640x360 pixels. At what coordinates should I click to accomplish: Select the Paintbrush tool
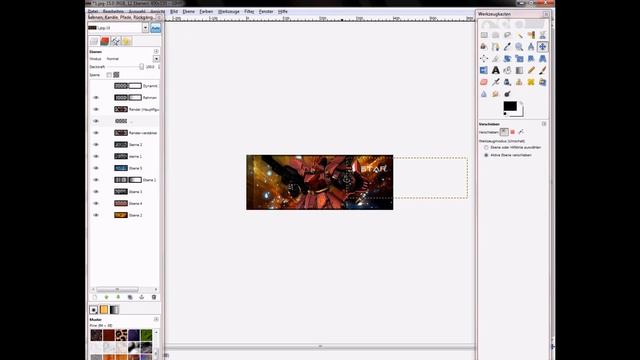(542, 71)
